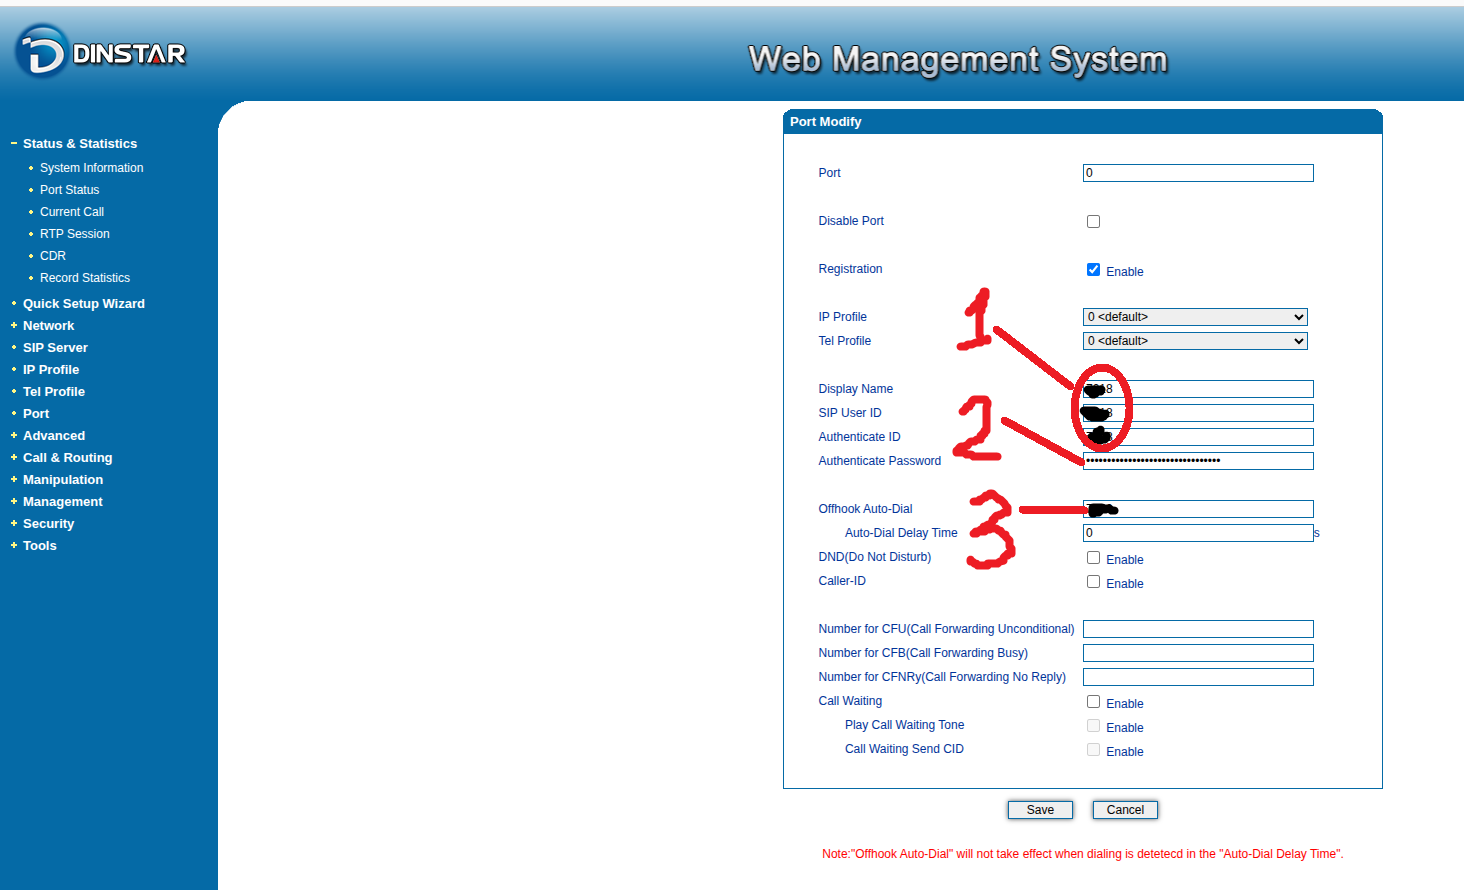Image resolution: width=1464 pixels, height=890 pixels.
Task: Expand the Call & Routing section
Action: 67,458
